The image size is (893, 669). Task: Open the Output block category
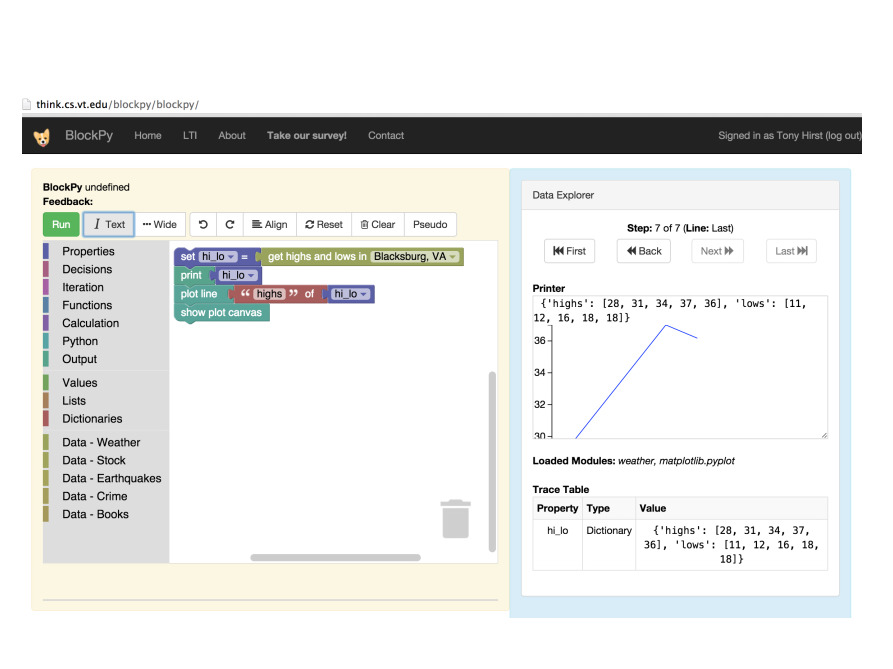[80, 359]
